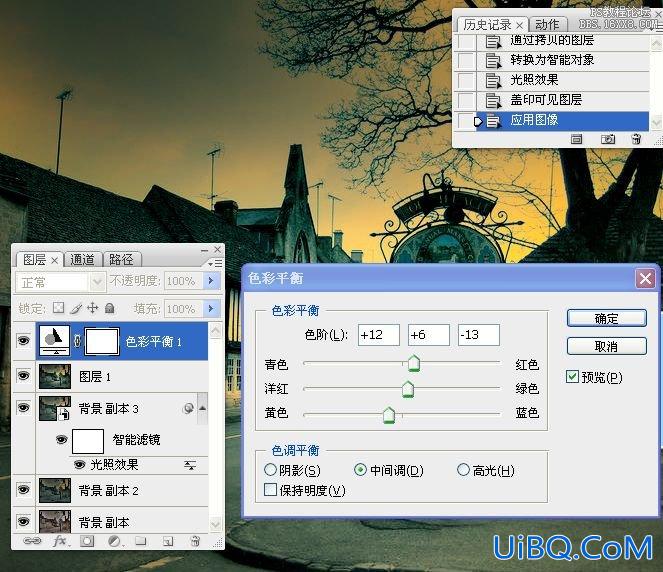Screen dimensions: 663x572
Task: Select the 阴影(S) radio button
Action: (270, 469)
